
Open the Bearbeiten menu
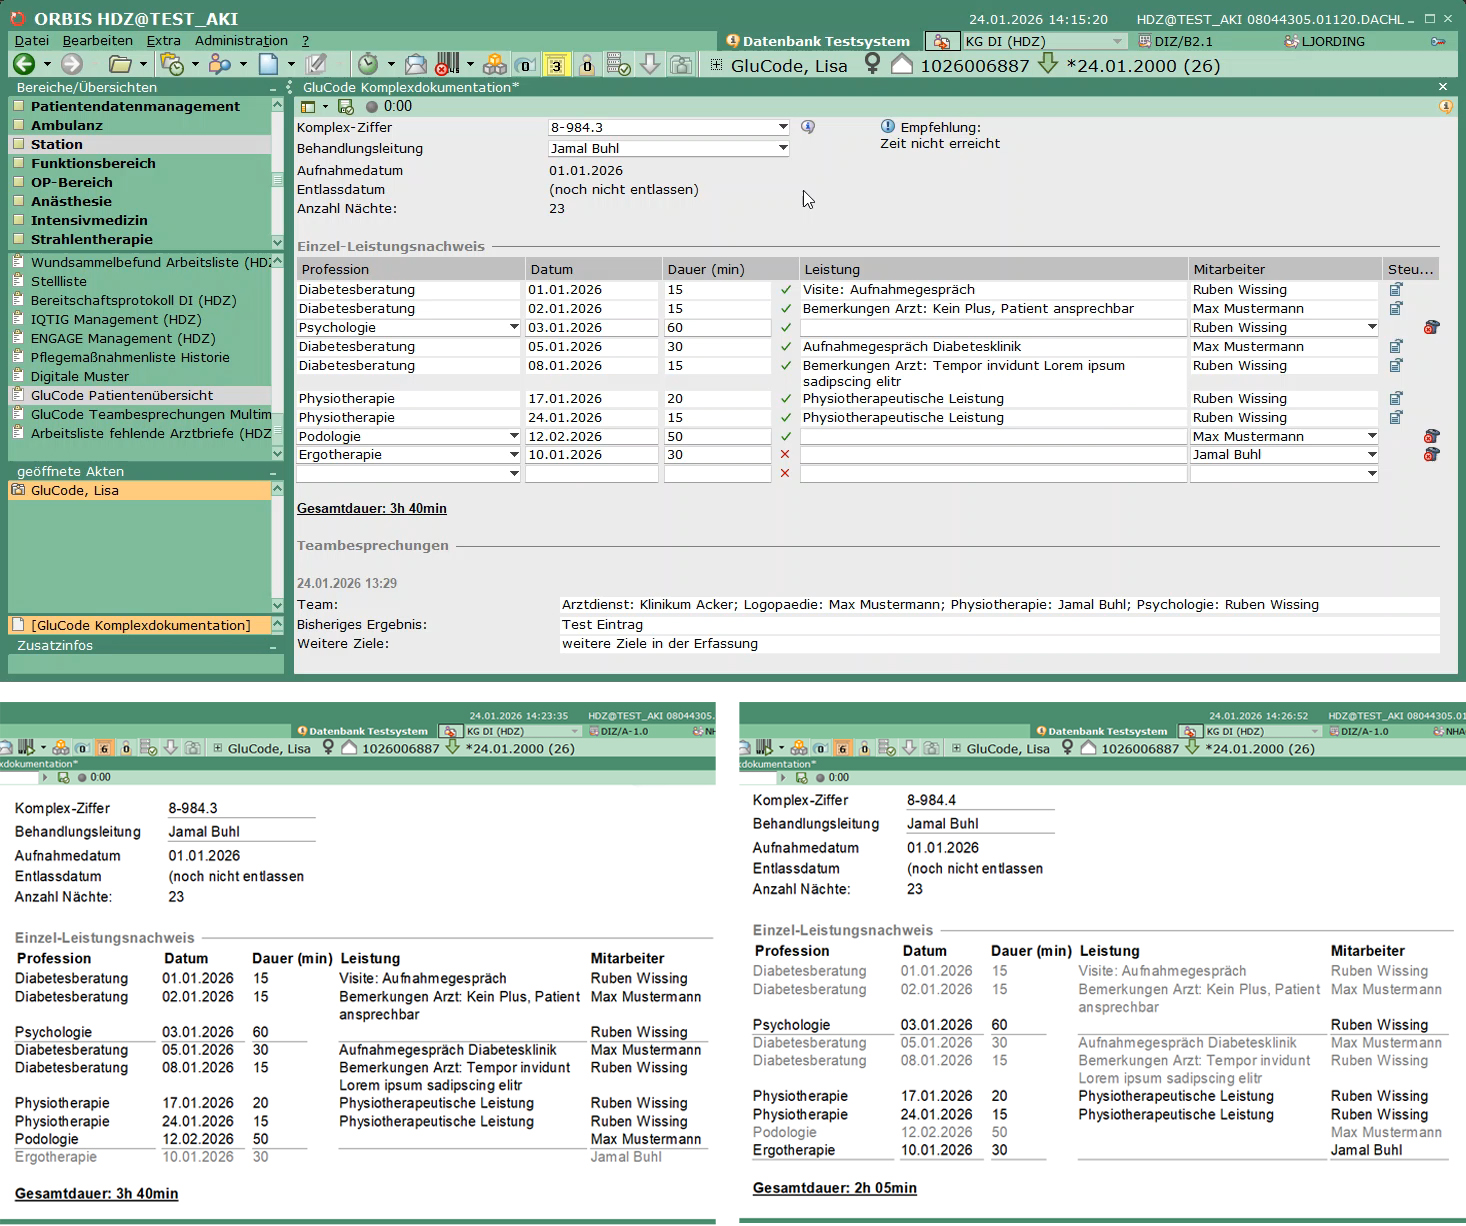[97, 41]
